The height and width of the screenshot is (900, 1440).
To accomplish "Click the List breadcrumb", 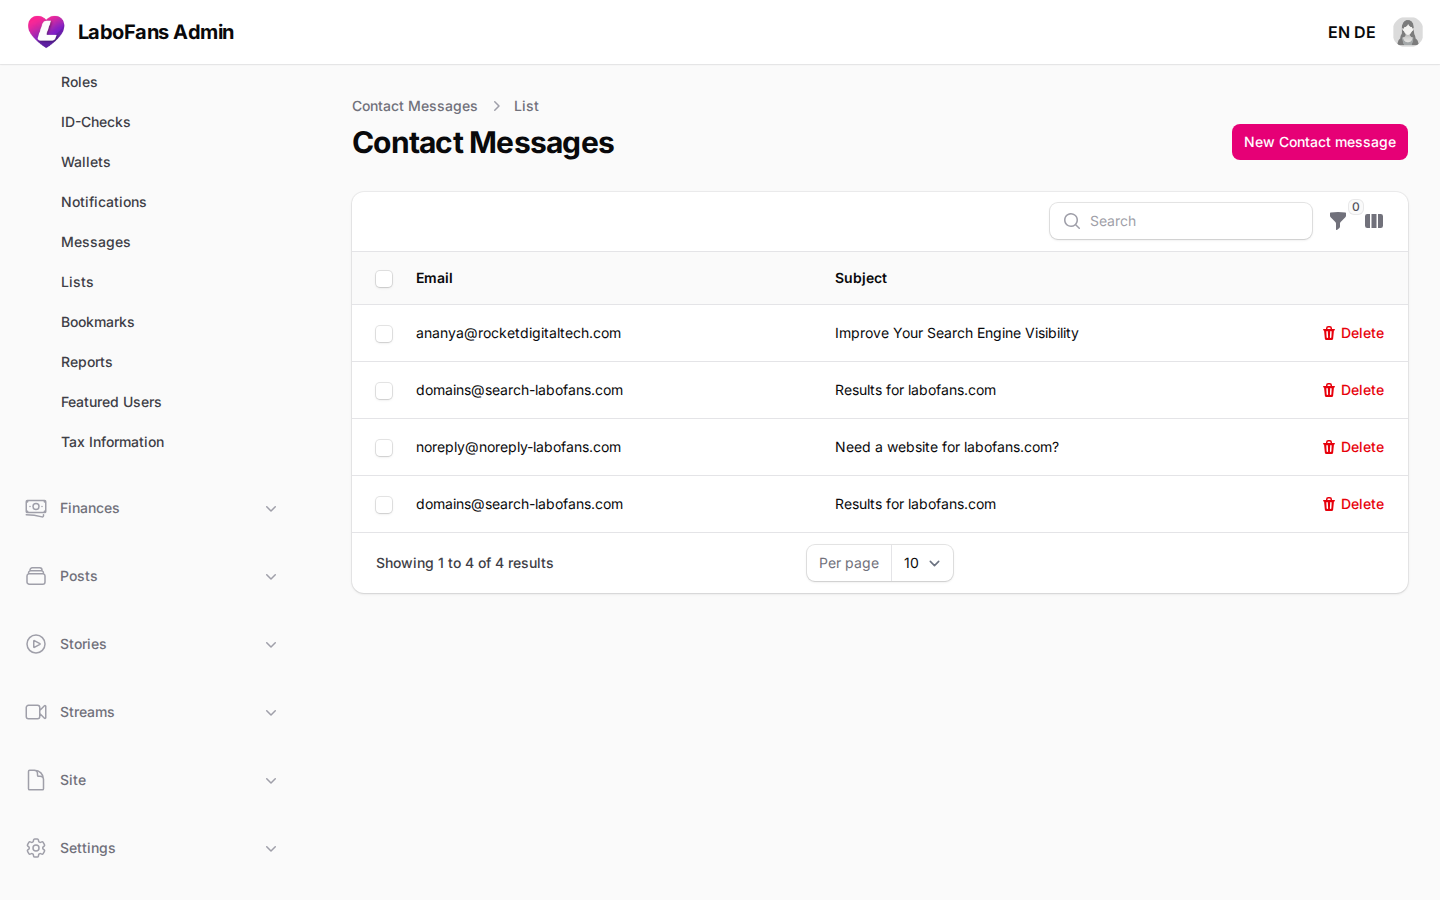I will 526,106.
